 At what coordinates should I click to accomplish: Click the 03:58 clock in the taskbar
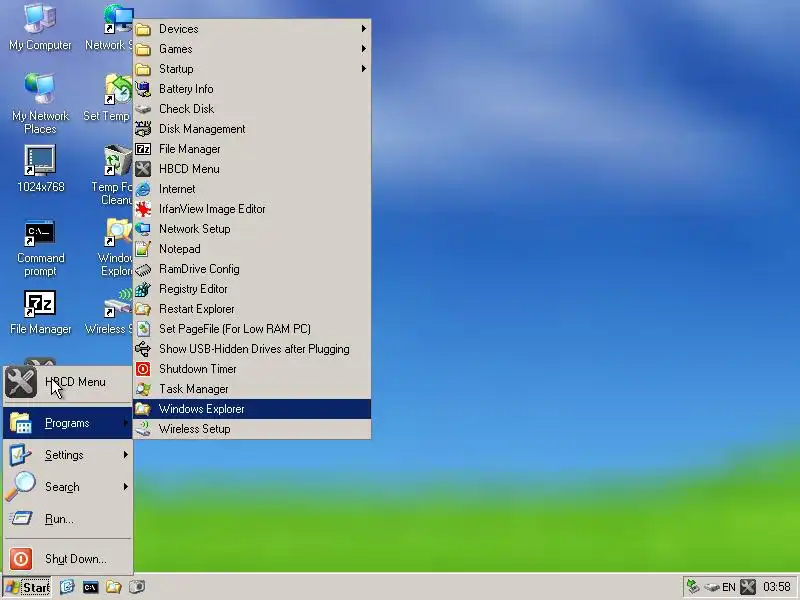point(777,587)
